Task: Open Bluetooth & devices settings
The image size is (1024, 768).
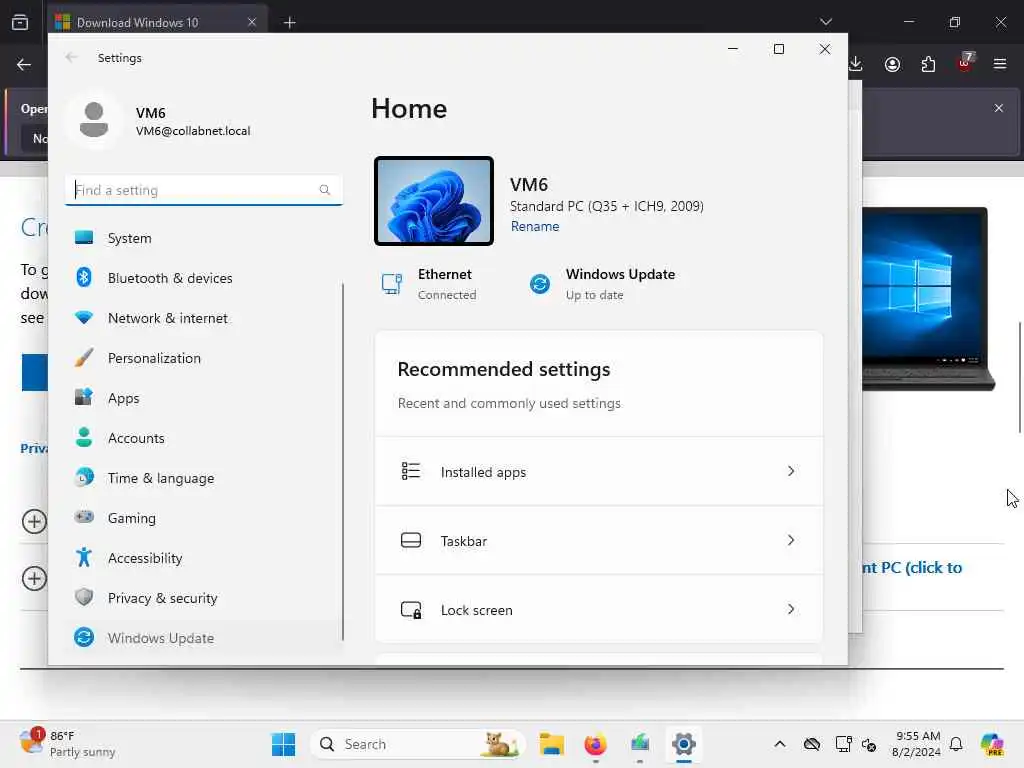Action: pos(204,278)
